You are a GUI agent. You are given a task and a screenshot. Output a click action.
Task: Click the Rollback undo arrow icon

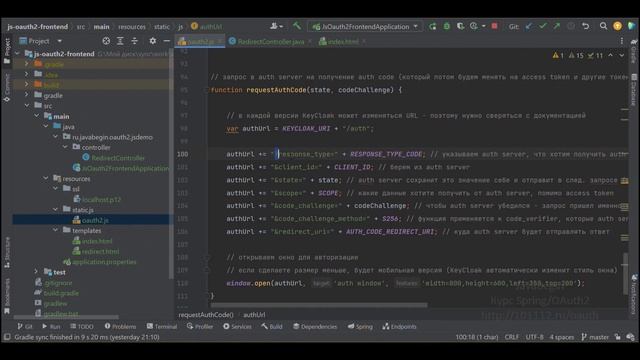[586, 27]
